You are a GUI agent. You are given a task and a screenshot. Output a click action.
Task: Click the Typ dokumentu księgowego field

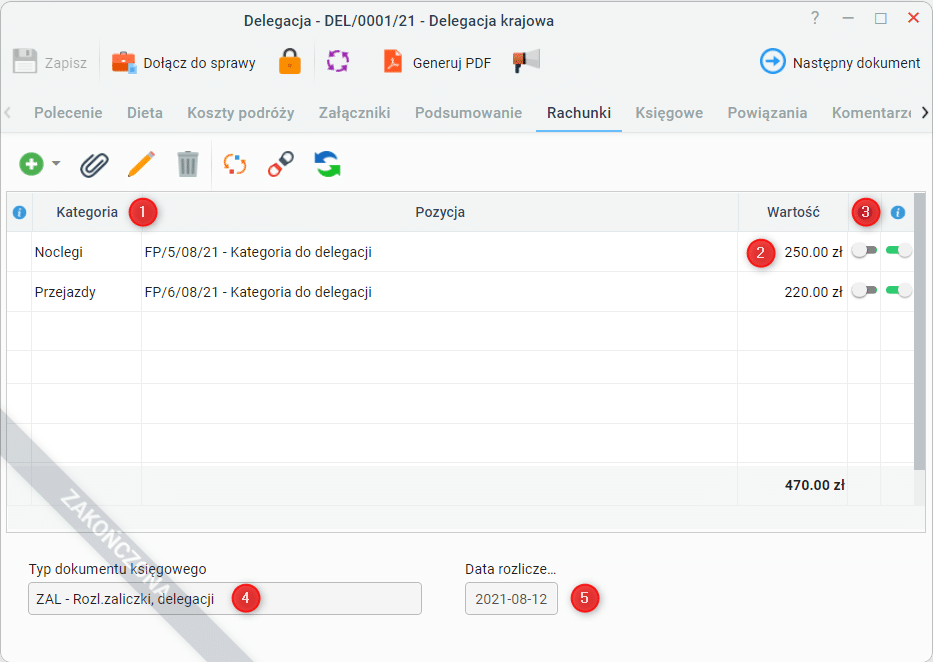(225, 598)
